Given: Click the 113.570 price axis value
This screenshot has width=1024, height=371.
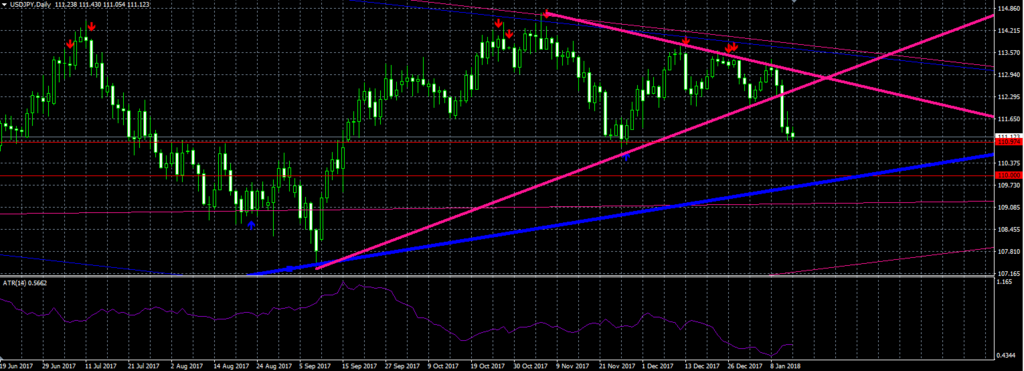Looking at the screenshot, I should pyautogui.click(x=1009, y=53).
